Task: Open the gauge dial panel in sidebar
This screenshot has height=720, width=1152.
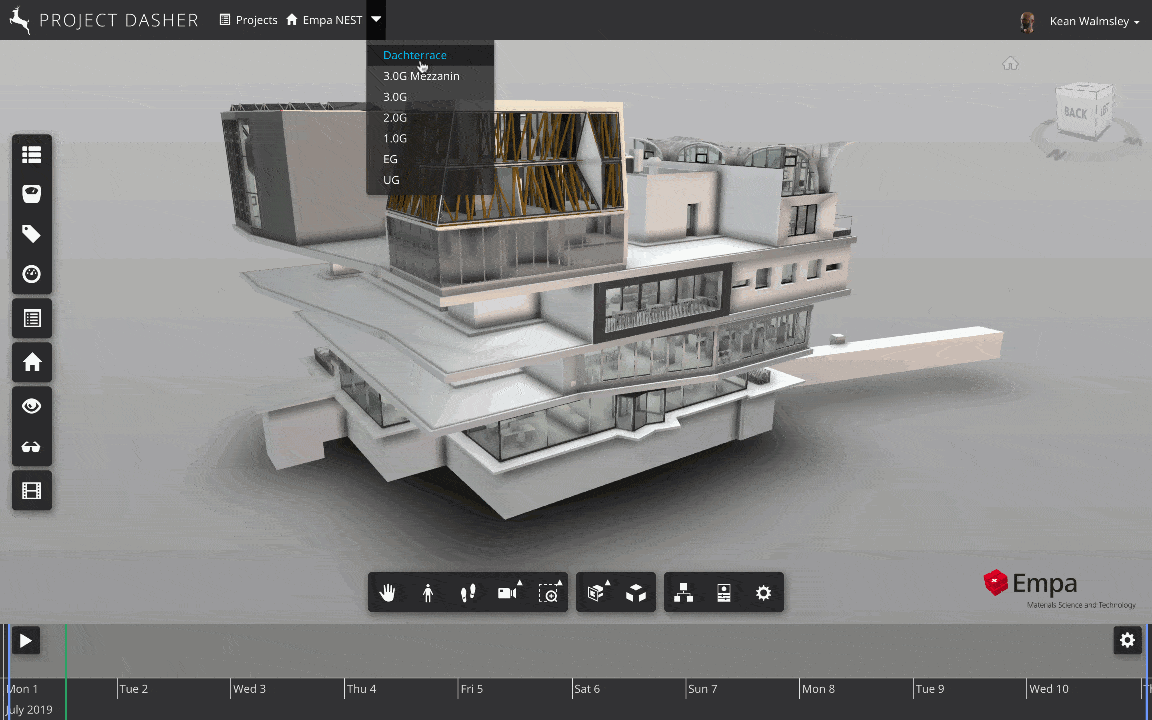Action: 32,274
